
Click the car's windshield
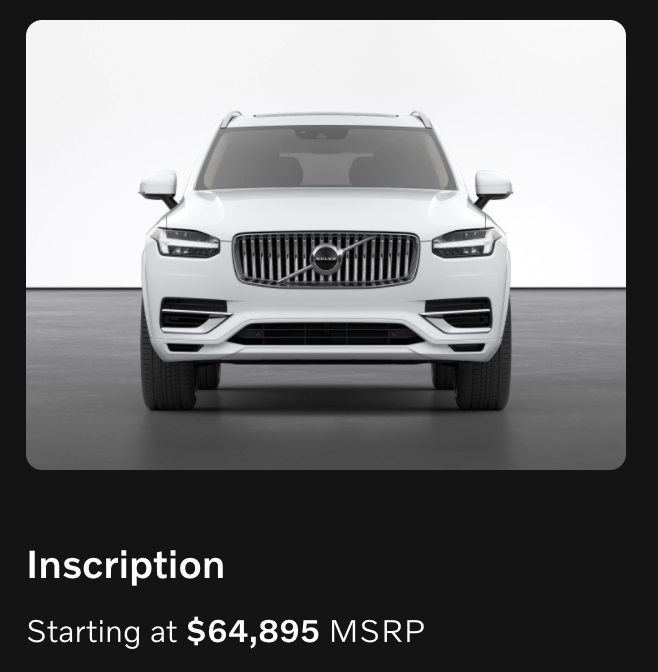pos(326,158)
